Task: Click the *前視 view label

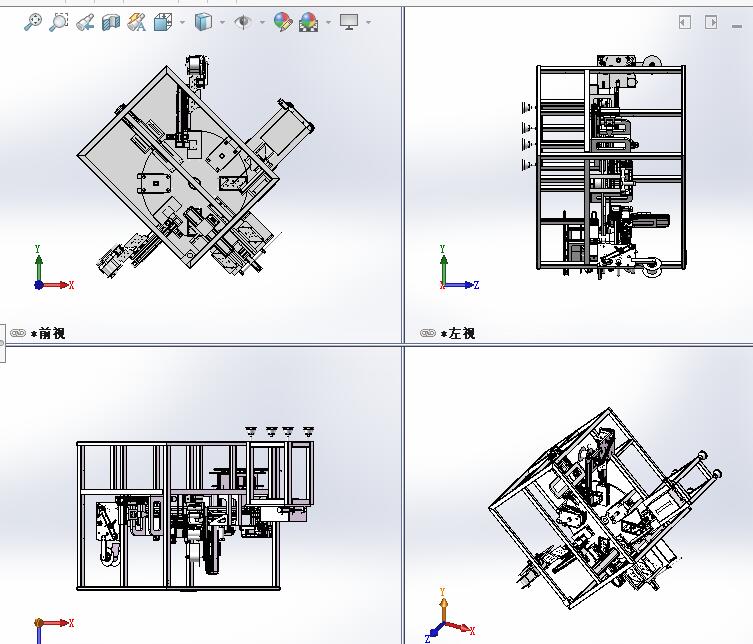Action: coord(48,333)
